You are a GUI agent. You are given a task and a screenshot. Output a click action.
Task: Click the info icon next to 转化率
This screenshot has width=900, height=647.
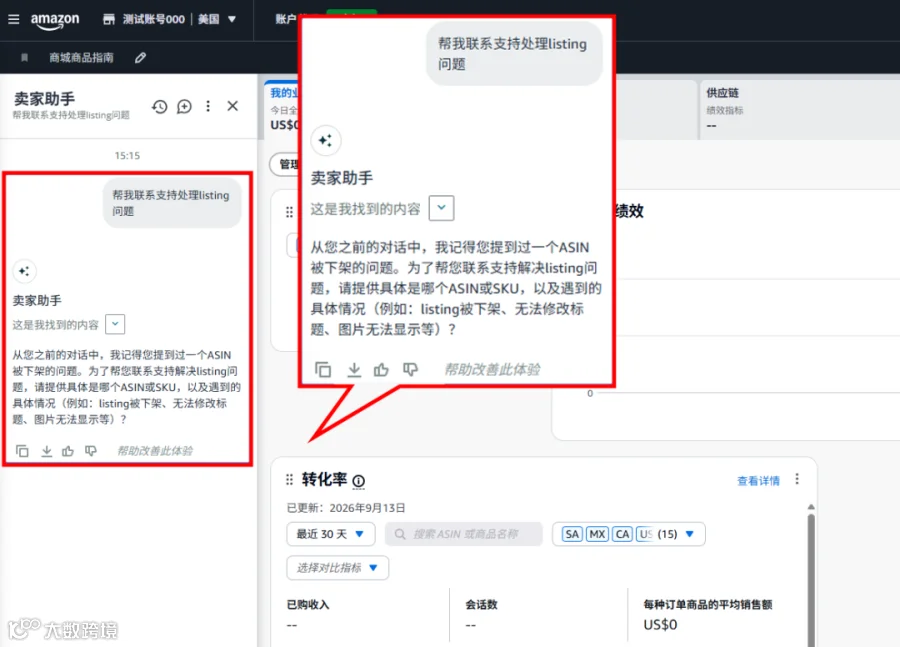pos(359,481)
